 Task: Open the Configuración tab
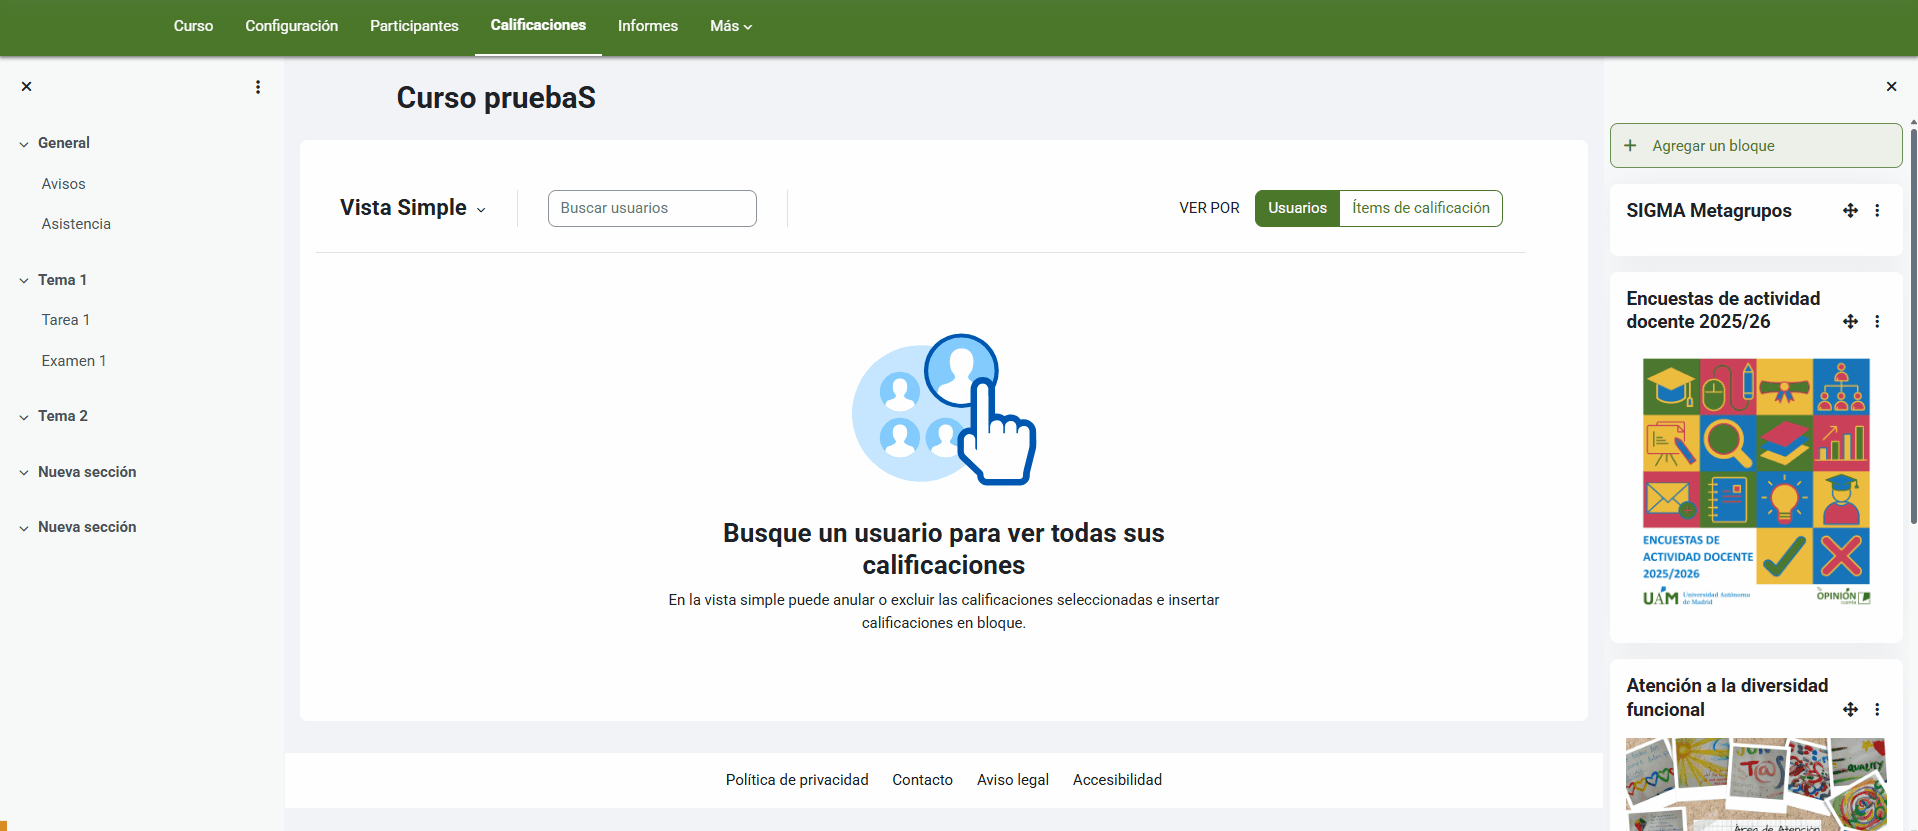tap(292, 26)
